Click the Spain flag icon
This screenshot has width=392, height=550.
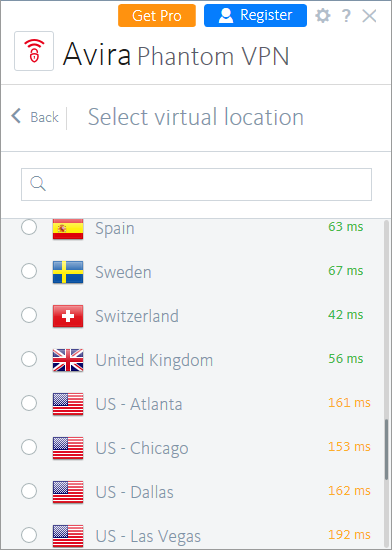tap(68, 228)
